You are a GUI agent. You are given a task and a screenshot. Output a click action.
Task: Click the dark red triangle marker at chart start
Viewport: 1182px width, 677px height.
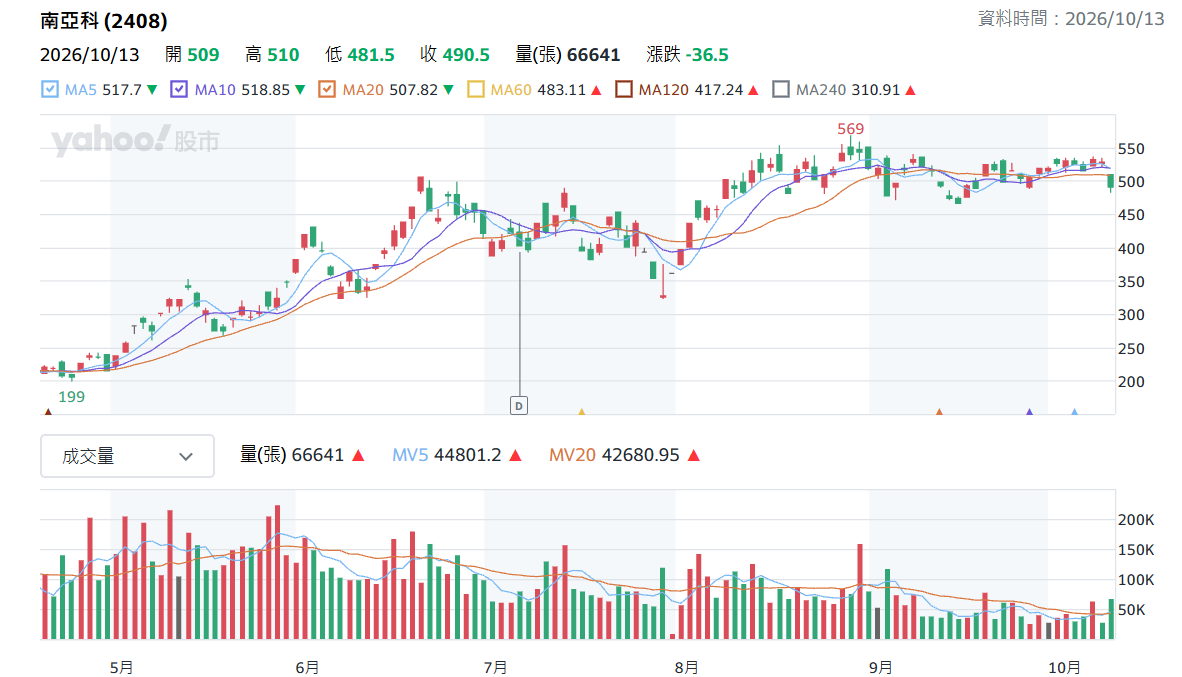point(48,412)
